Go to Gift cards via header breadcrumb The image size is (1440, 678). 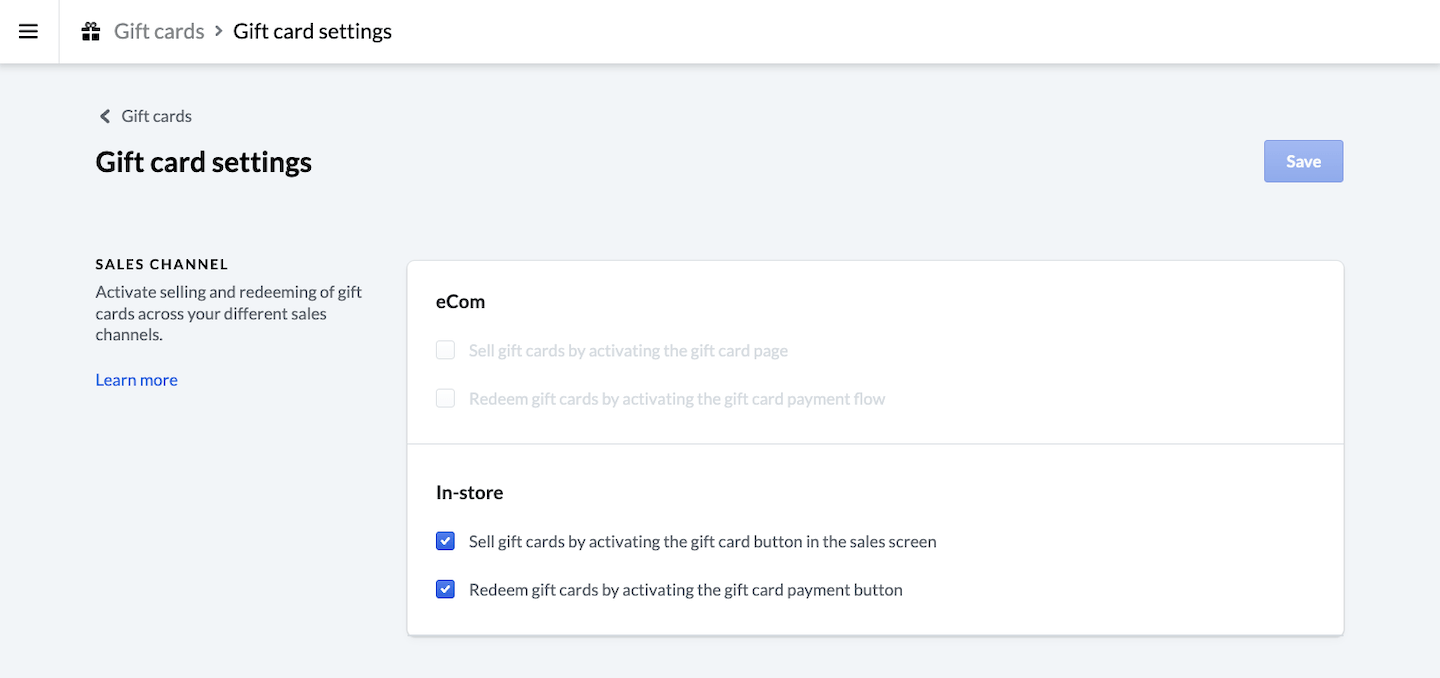click(159, 31)
